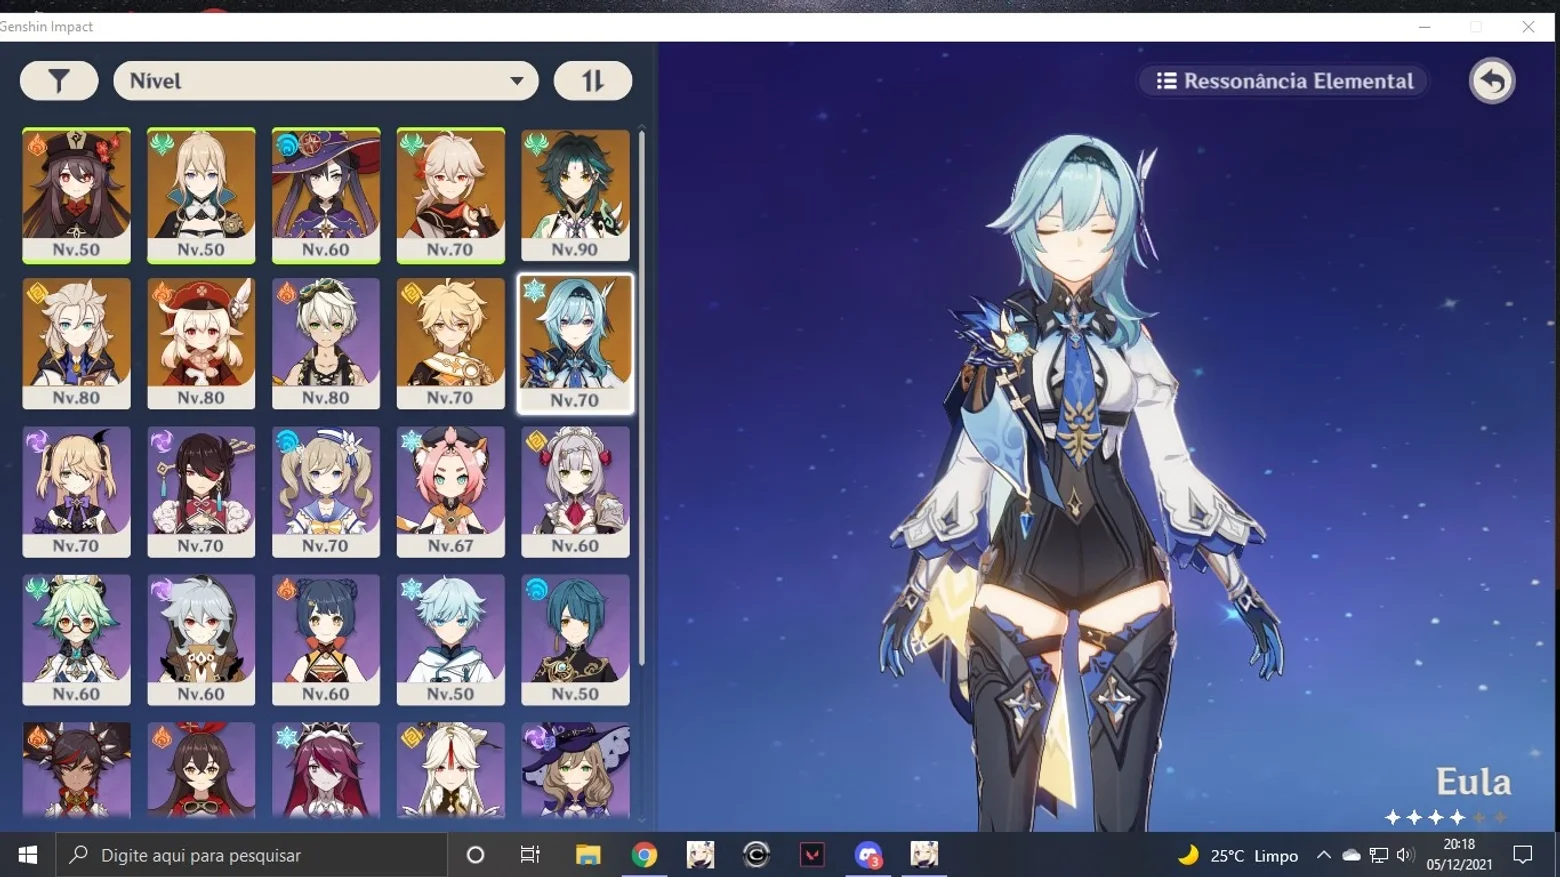The height and width of the screenshot is (877, 1560).
Task: Click the Pyro element icon on Hu Tao's card
Action: [x=37, y=146]
